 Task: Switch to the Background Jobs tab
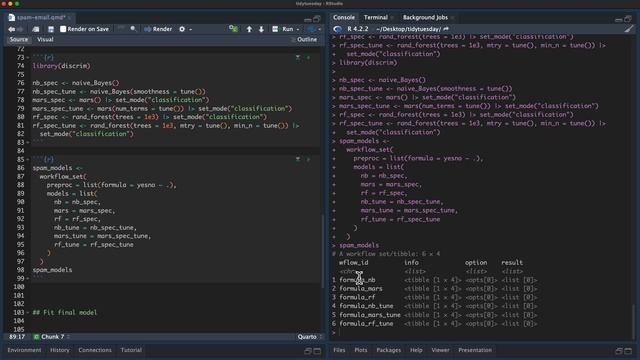pyautogui.click(x=425, y=18)
